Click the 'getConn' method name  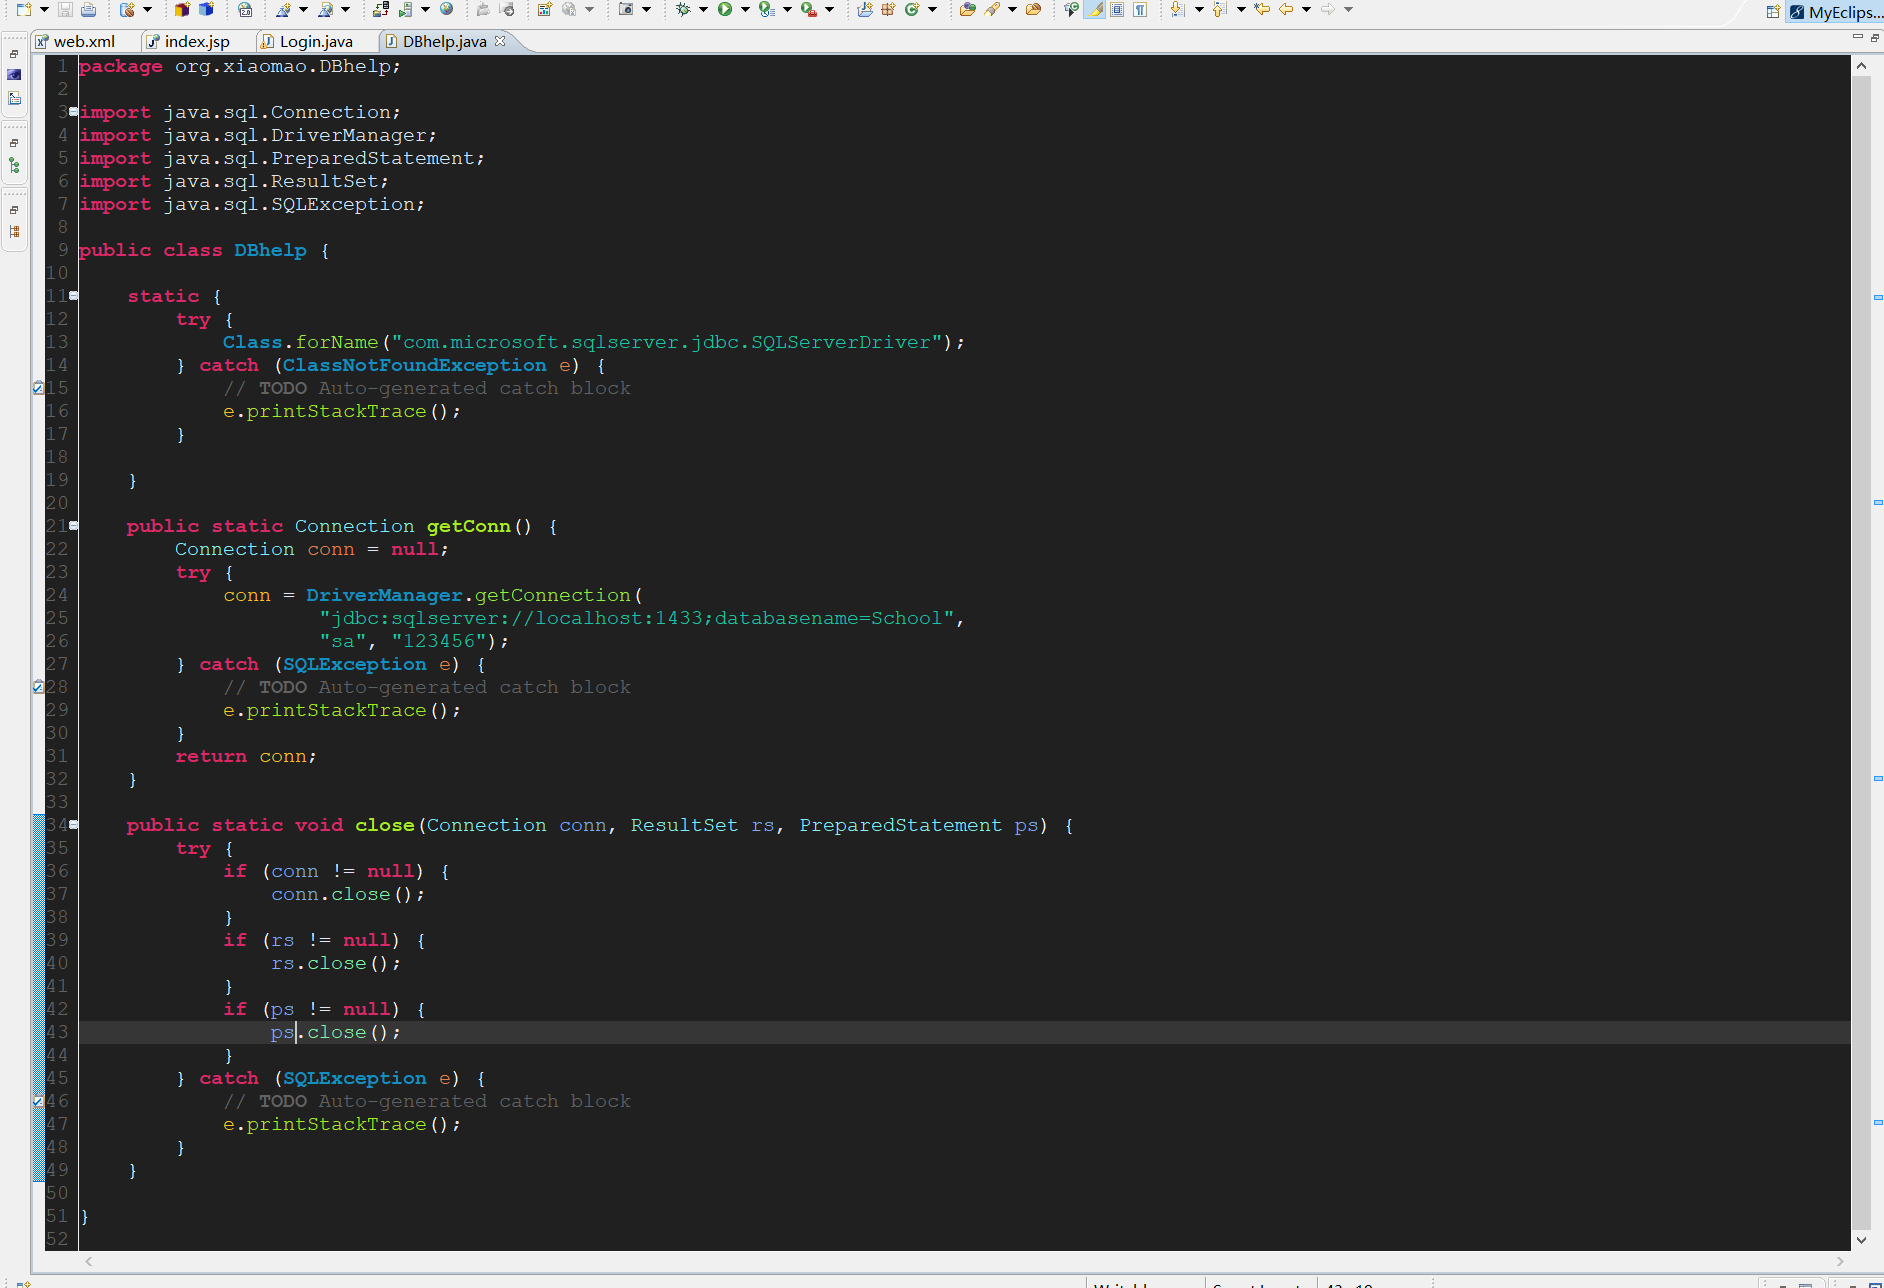468,526
